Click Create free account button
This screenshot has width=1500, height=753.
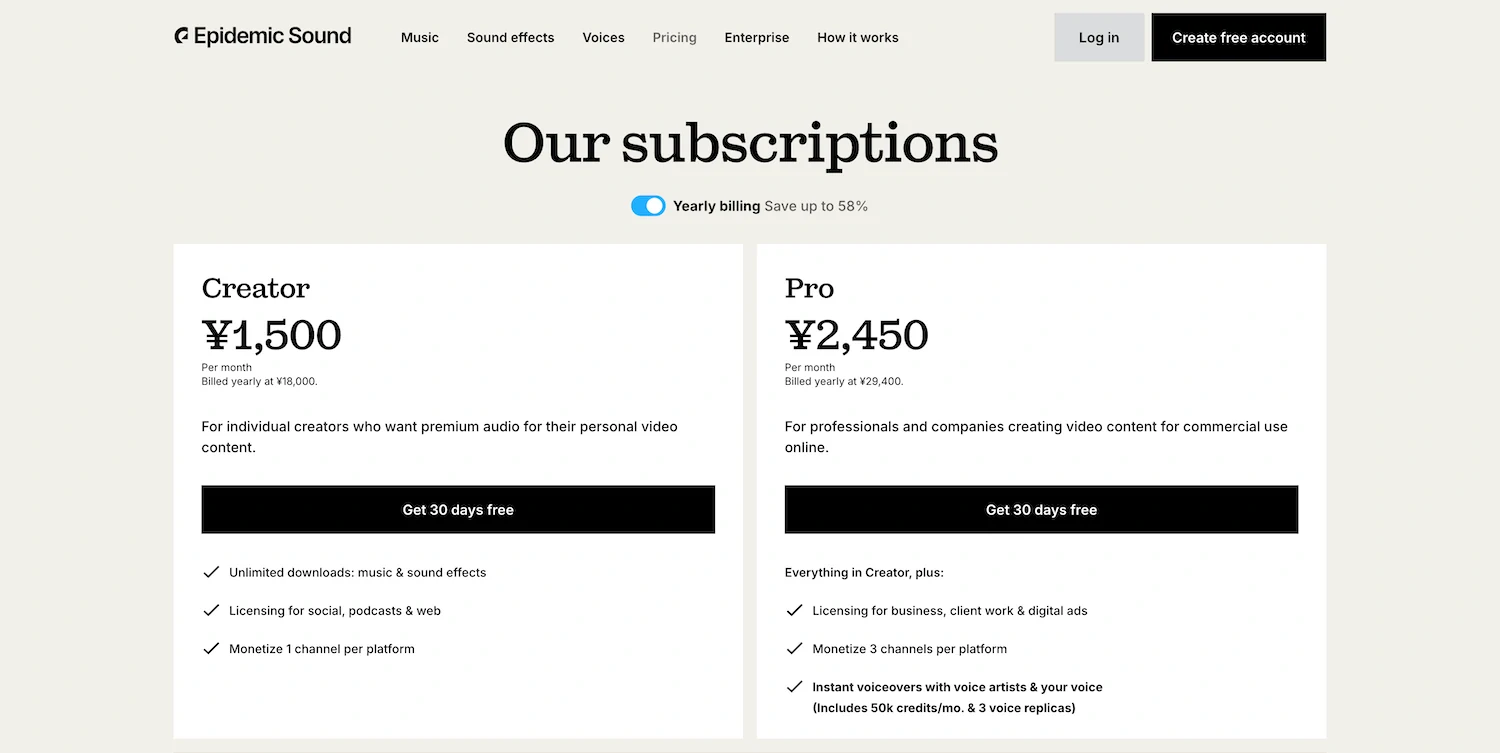click(x=1239, y=38)
